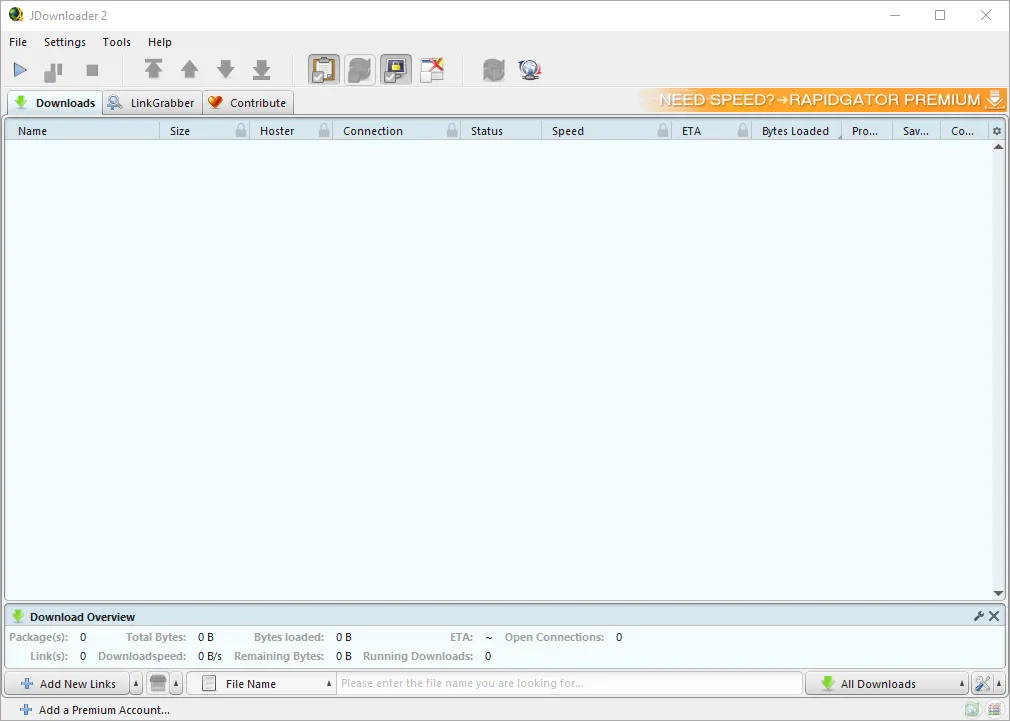Open the File menu
This screenshot has width=1010, height=721.
[18, 42]
